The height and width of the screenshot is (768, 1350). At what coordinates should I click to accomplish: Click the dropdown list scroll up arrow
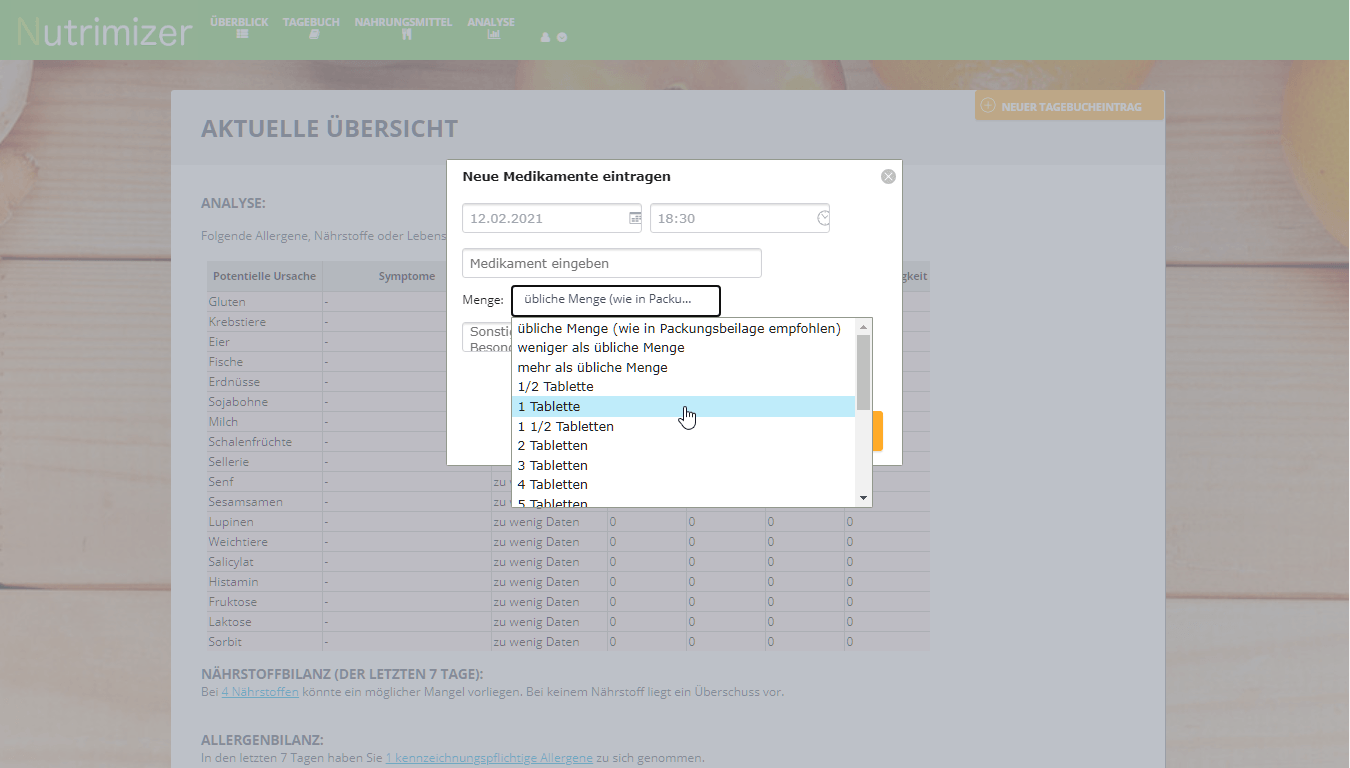point(864,326)
